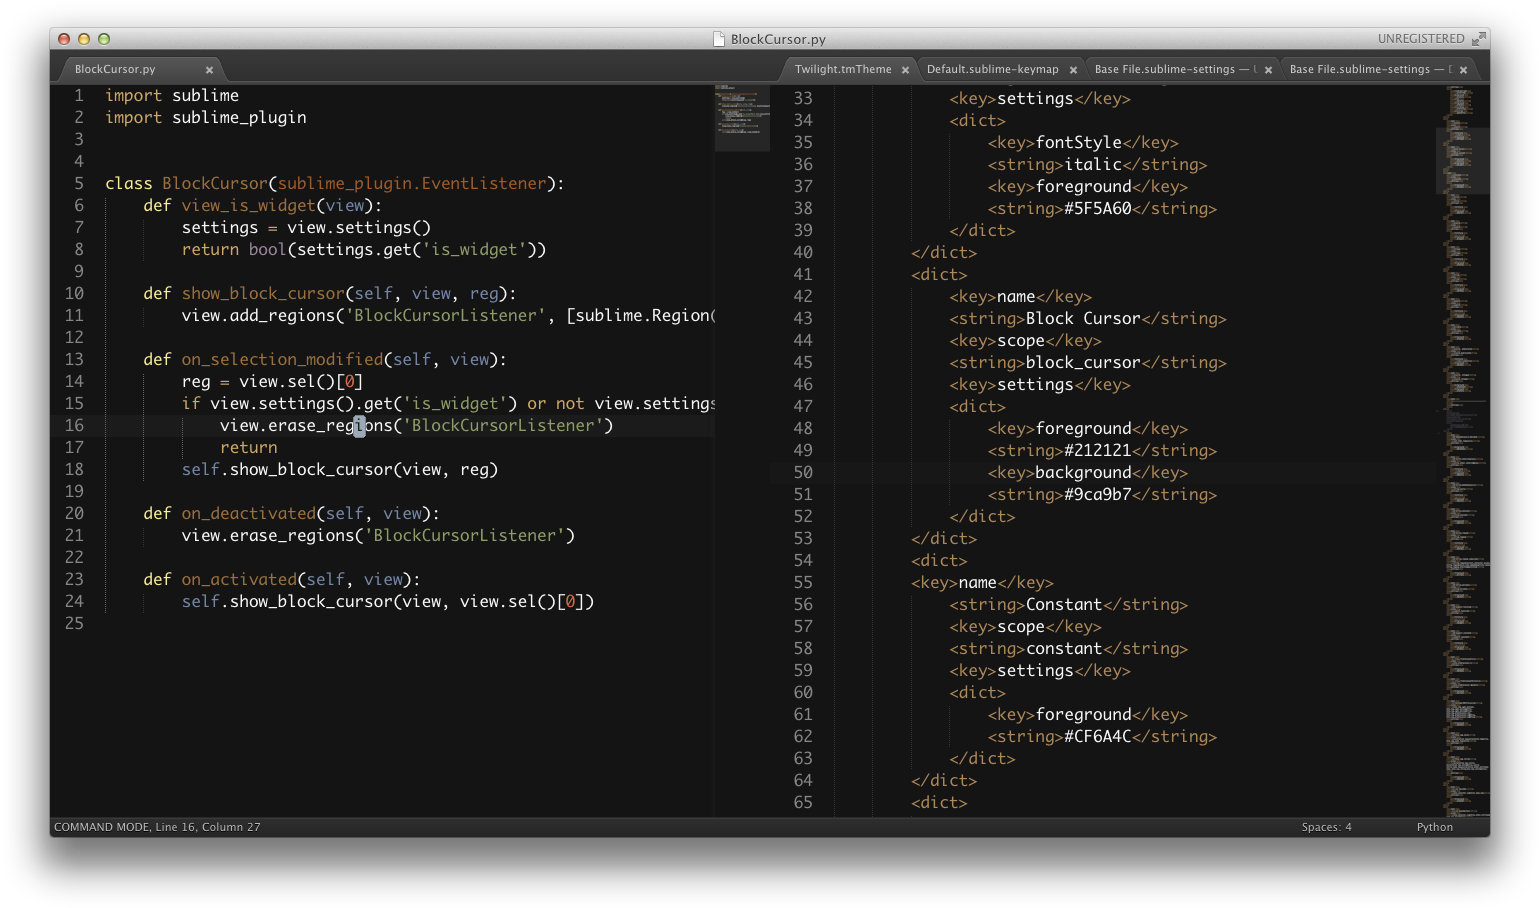Click the 'class BlockCursor' definition line
Viewport: 1539px width, 908px height.
(x=335, y=184)
